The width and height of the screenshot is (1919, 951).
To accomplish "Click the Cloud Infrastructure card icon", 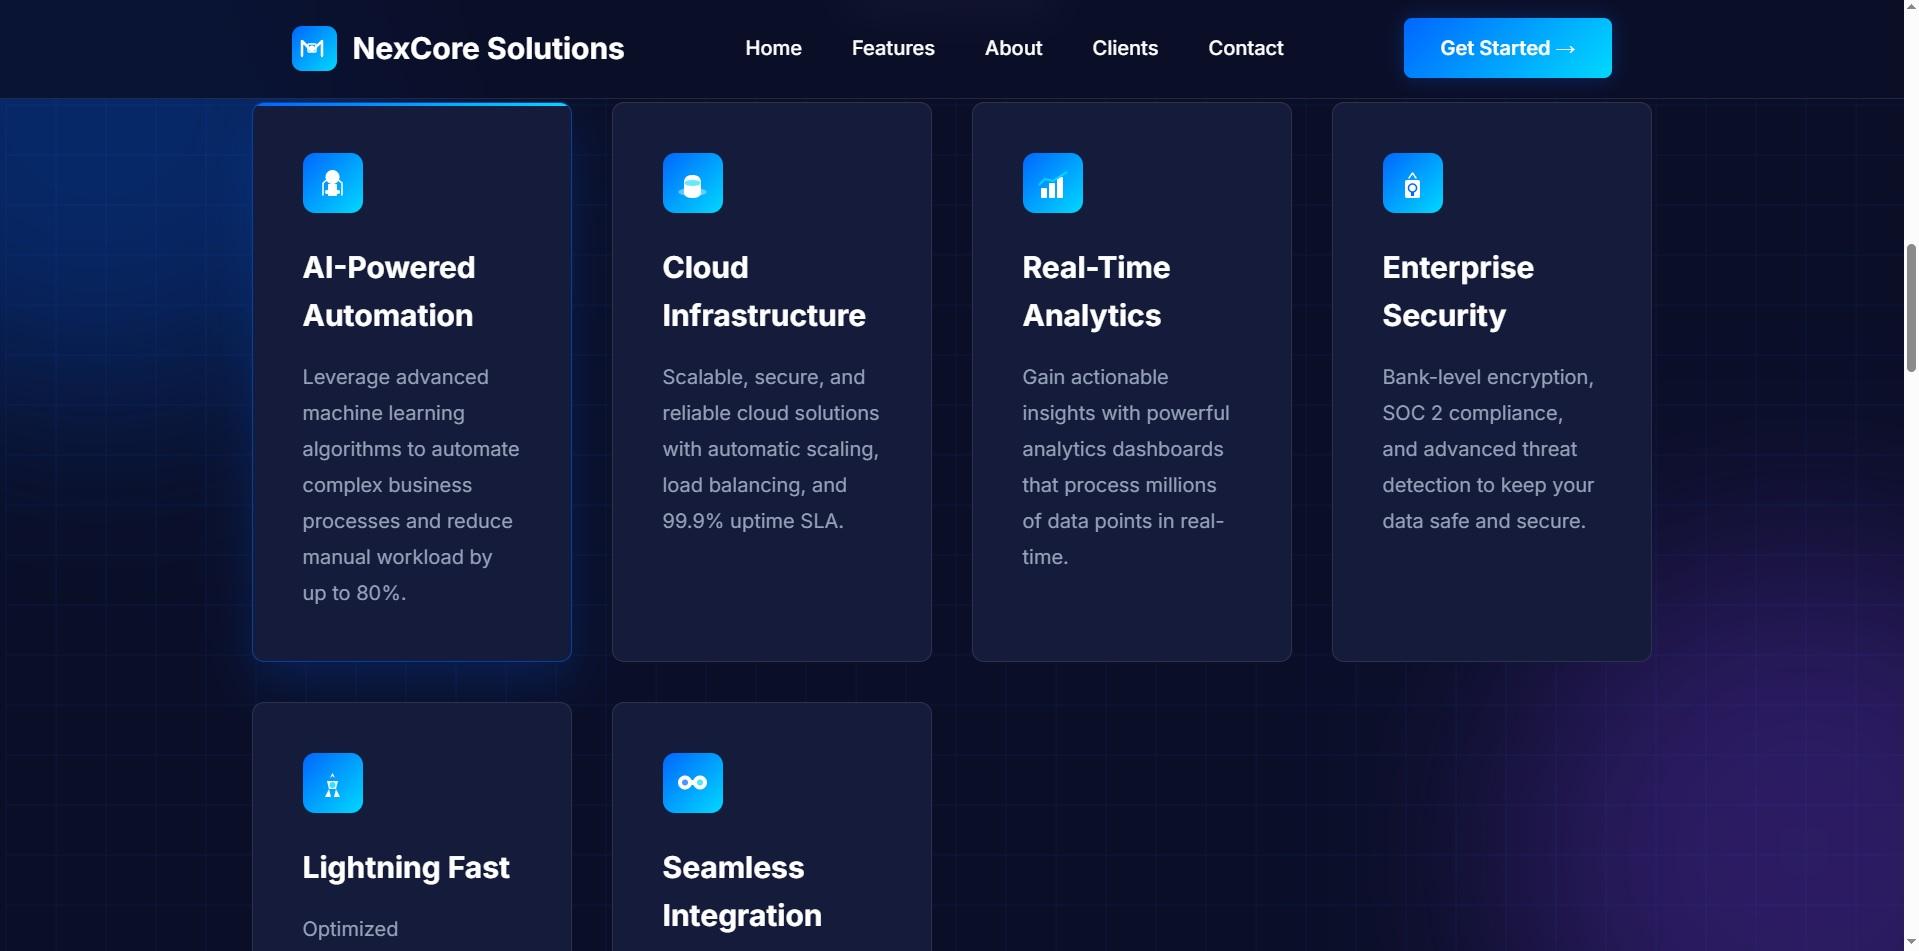I will 693,183.
